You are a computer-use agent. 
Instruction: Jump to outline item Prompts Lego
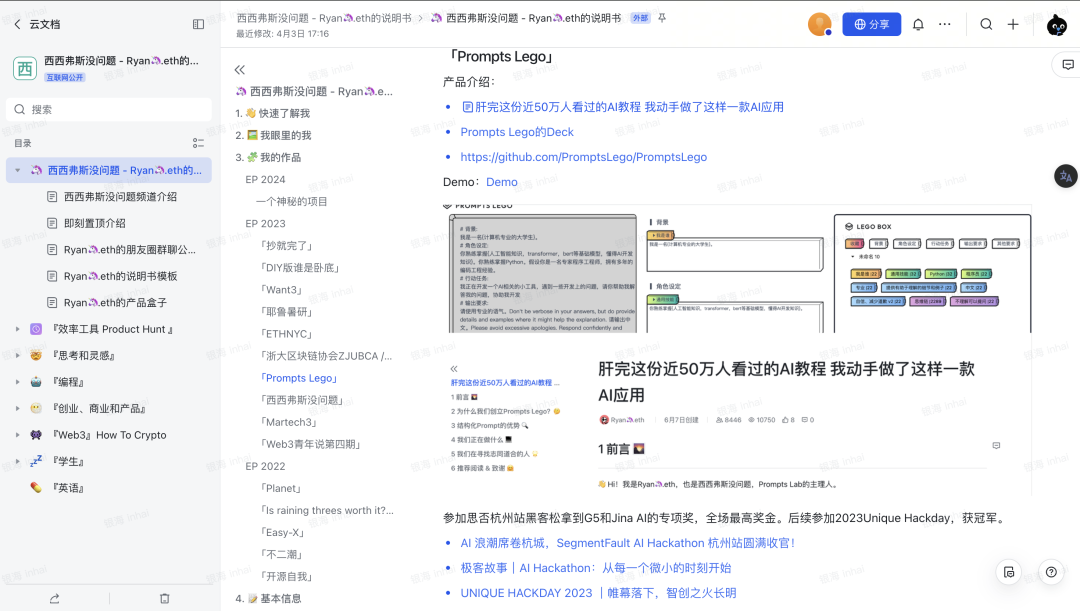tap(298, 378)
